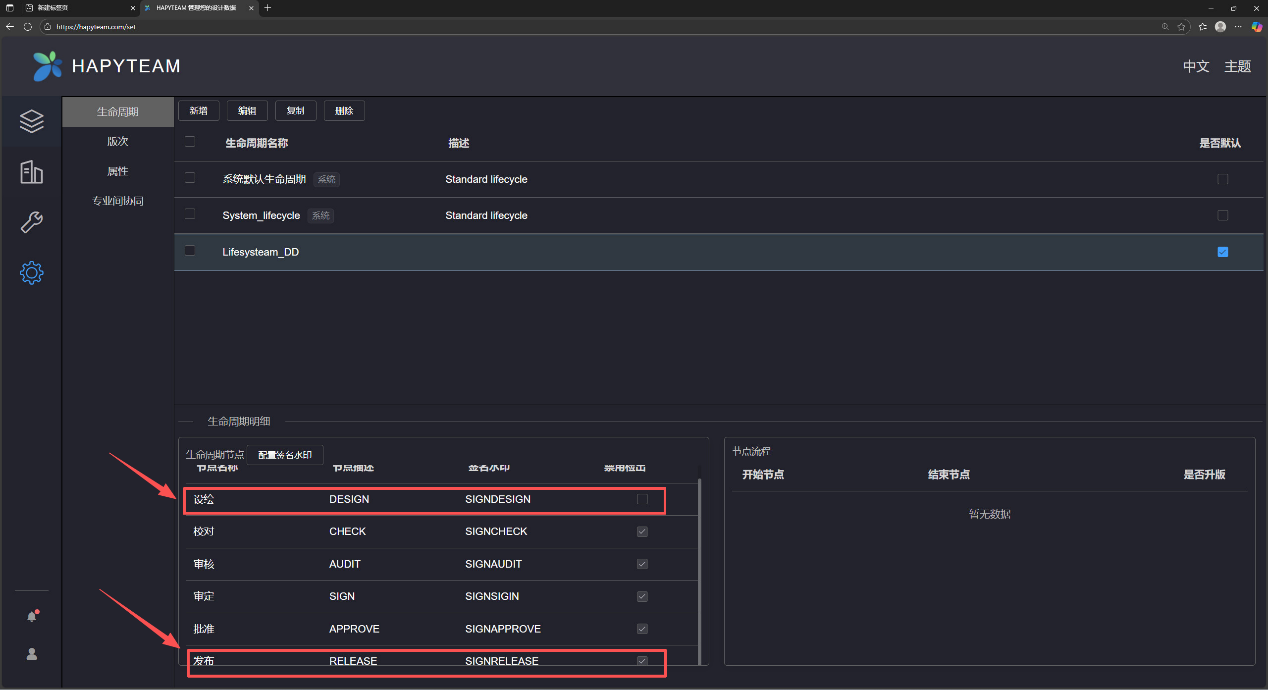Add page to favorites with star icon

(x=1181, y=27)
